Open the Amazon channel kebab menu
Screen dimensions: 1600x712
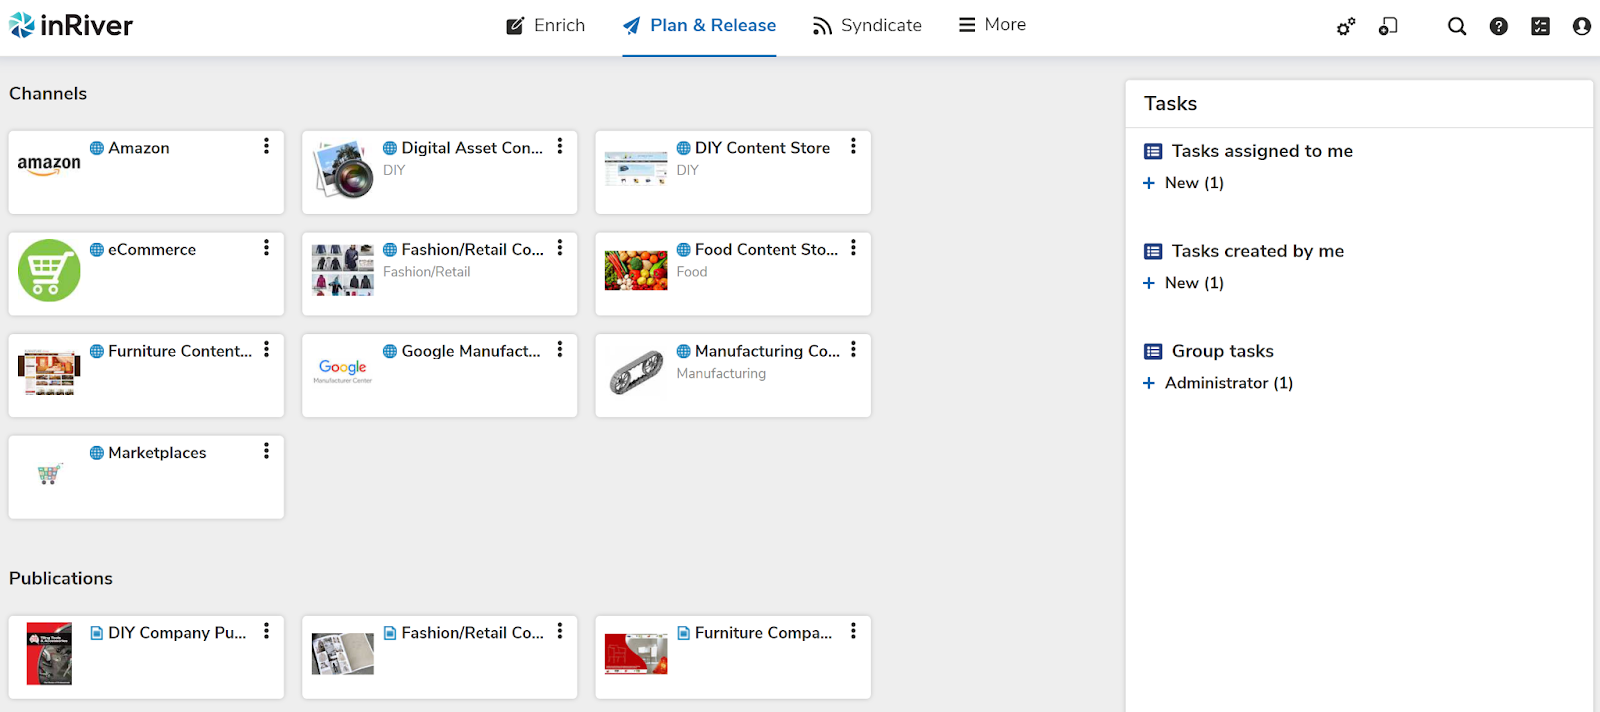(x=266, y=146)
